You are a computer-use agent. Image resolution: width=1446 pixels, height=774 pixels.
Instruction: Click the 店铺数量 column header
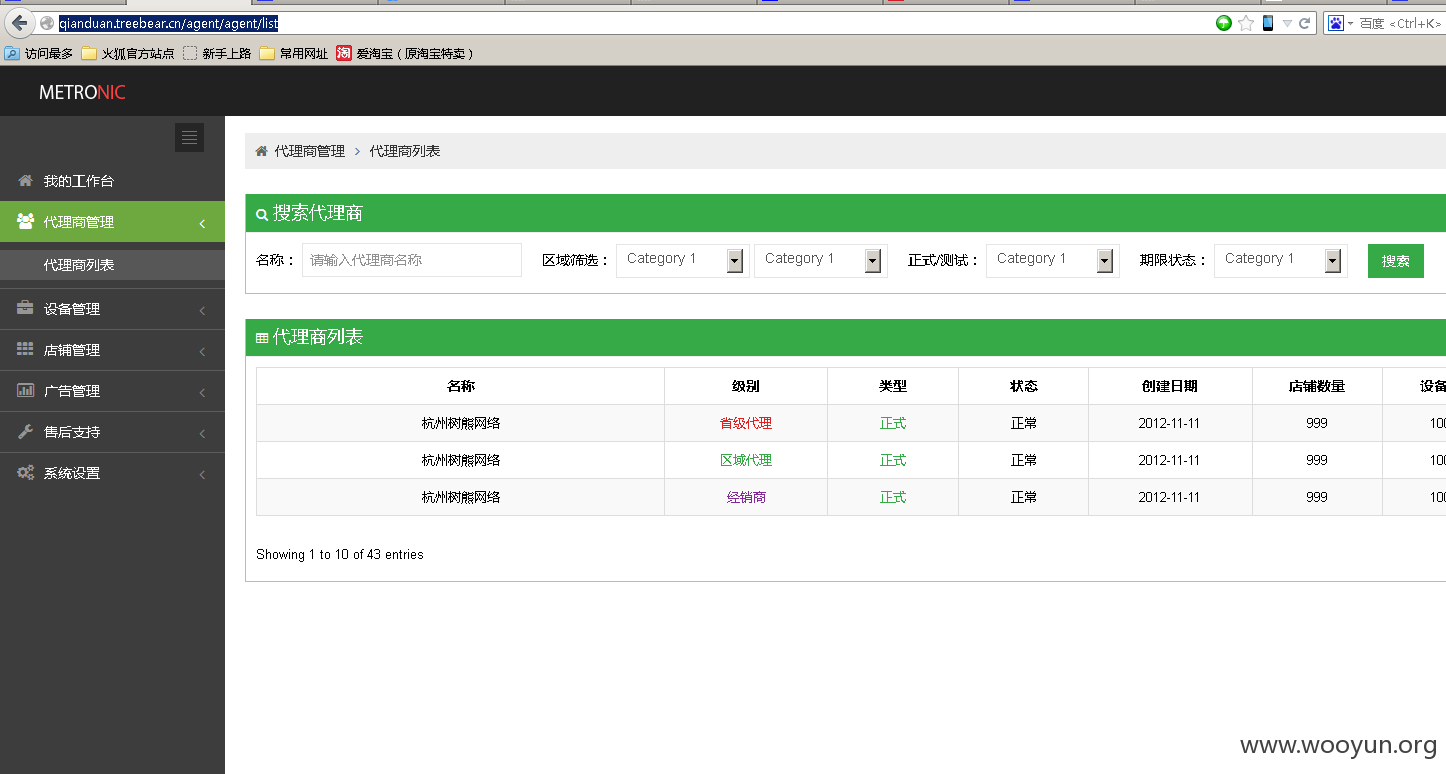pyautogui.click(x=1317, y=386)
